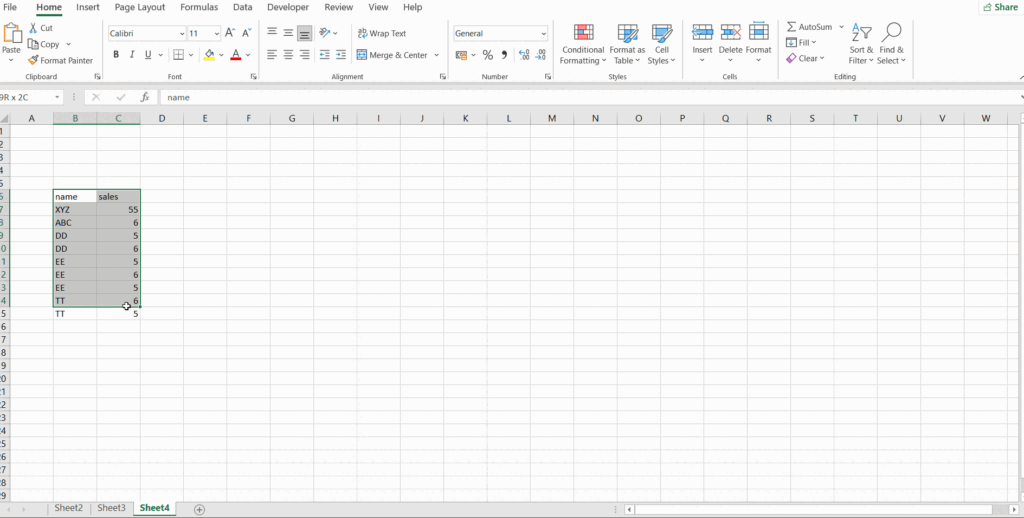Viewport: 1024px width, 518px height.
Task: Click the Format as Table icon
Action: tap(627, 34)
